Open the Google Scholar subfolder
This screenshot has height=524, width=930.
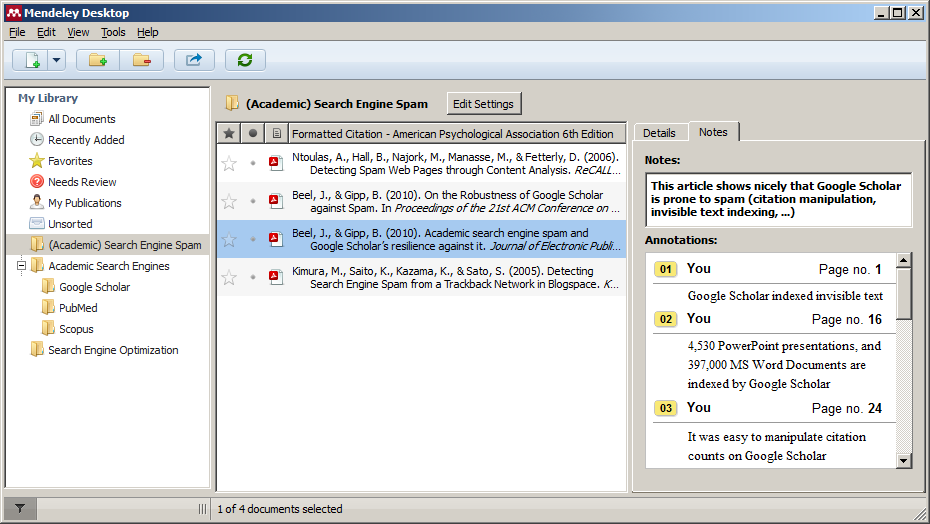[94, 287]
